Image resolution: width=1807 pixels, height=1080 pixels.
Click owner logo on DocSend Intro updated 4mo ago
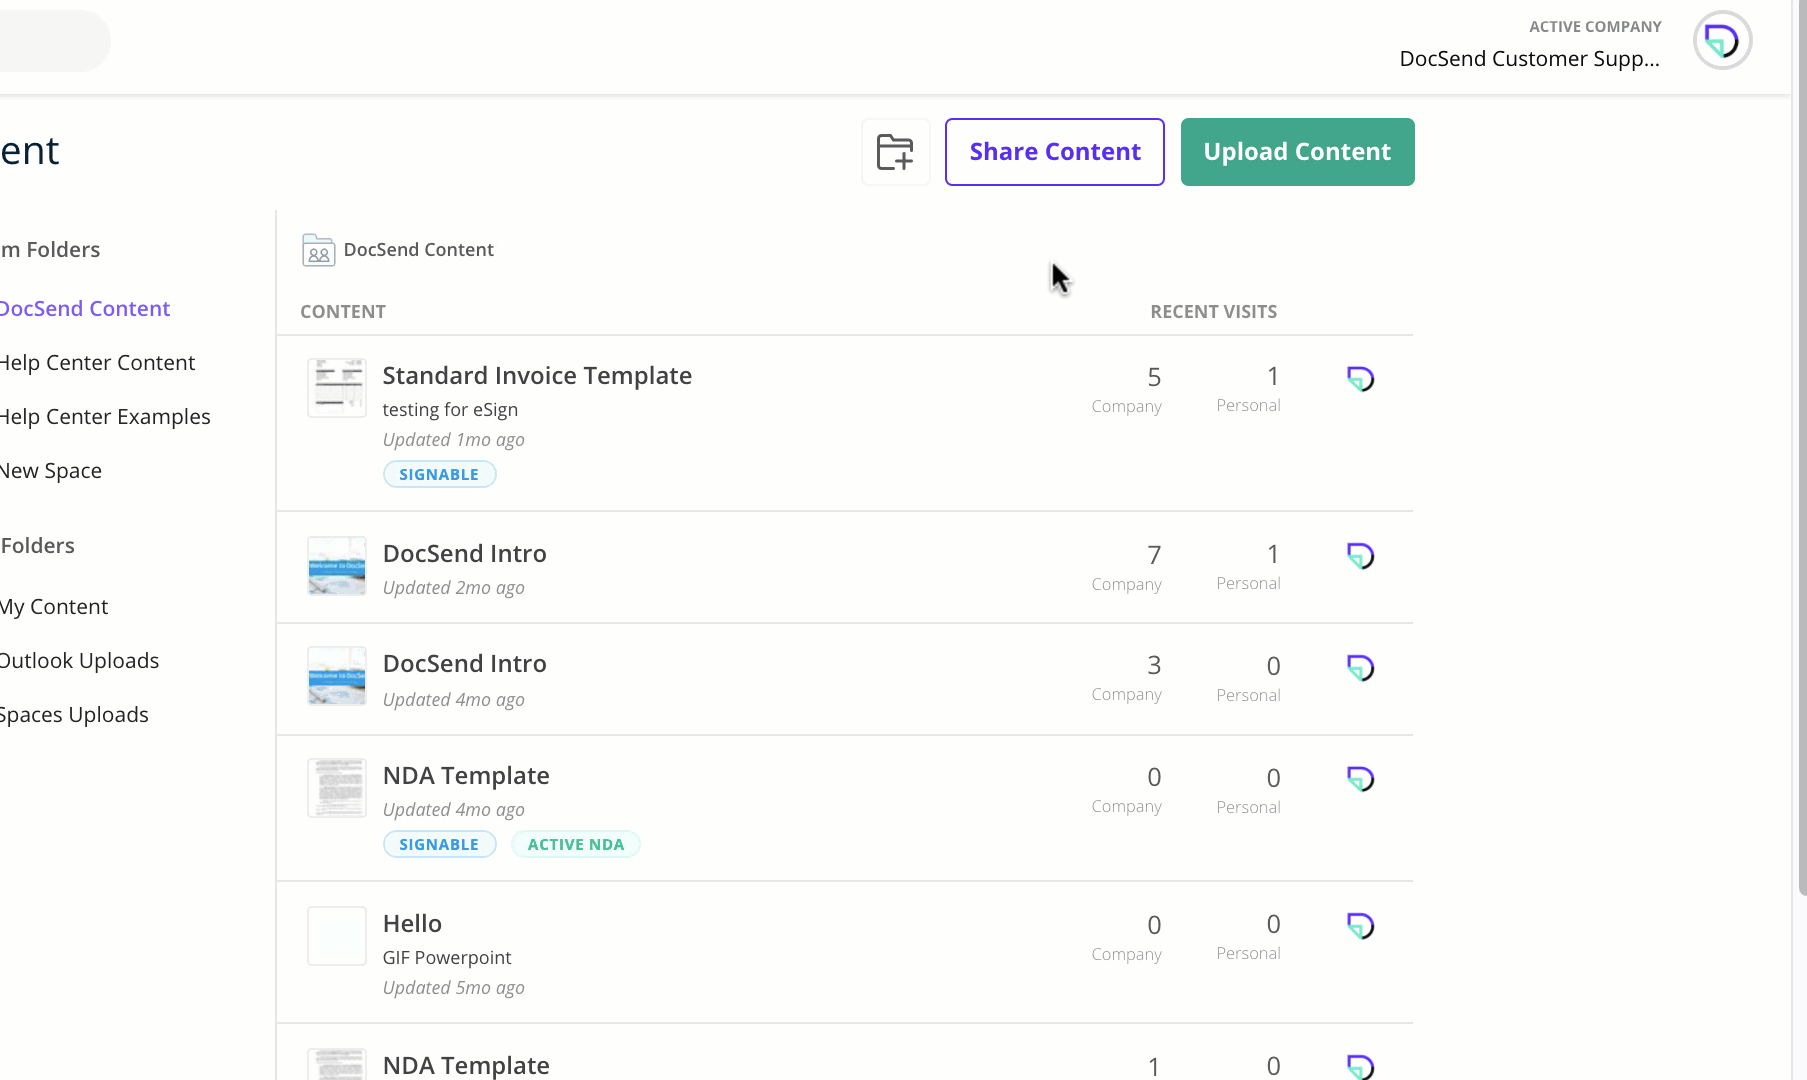[1360, 668]
